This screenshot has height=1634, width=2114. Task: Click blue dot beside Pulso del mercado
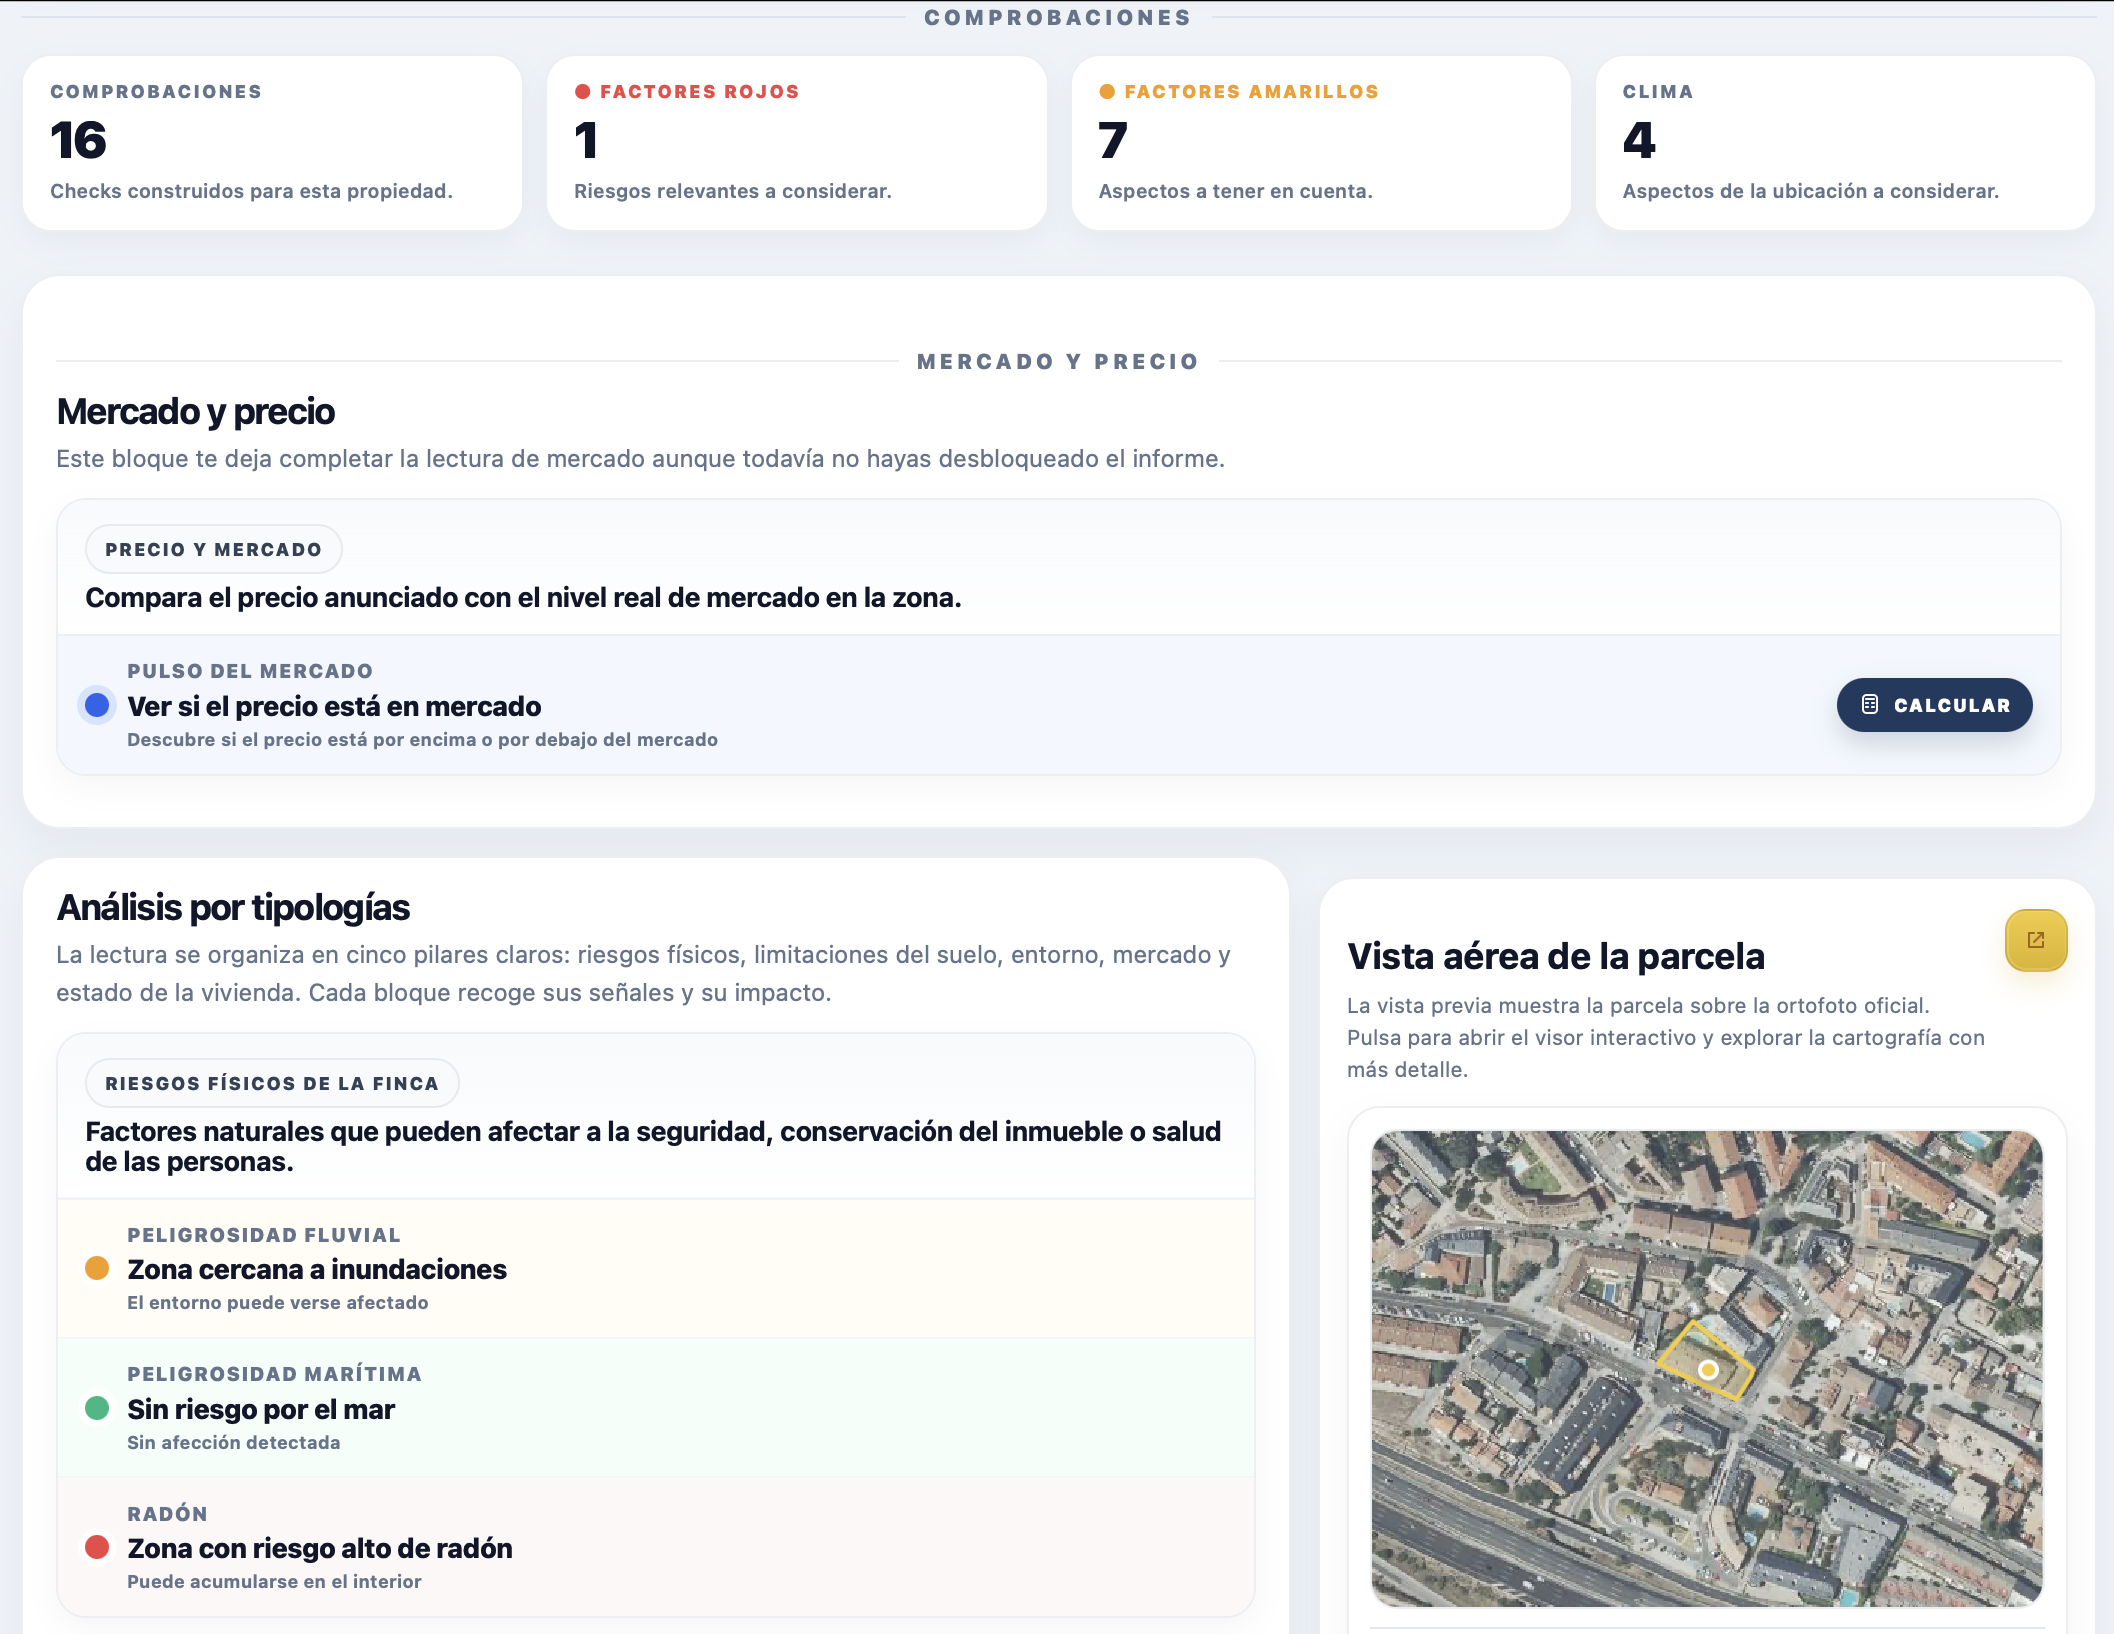(97, 705)
